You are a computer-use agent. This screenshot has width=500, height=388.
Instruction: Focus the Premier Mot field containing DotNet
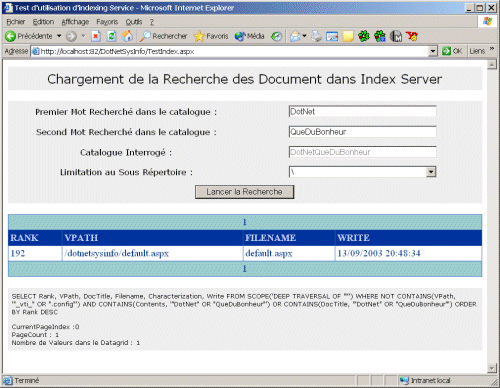pos(362,111)
